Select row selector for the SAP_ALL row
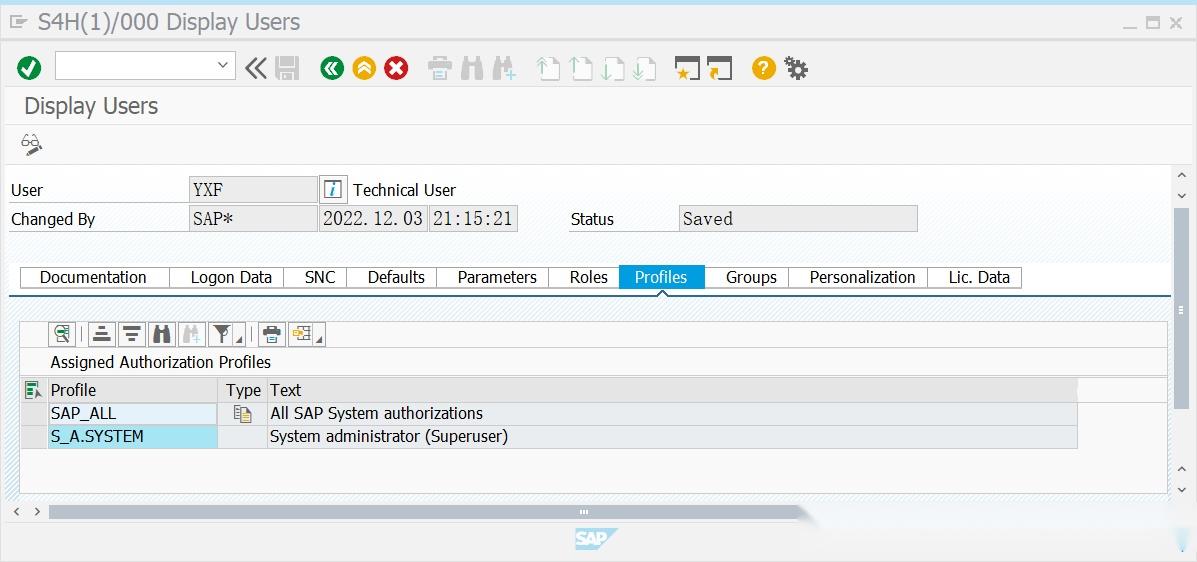 pyautogui.click(x=34, y=414)
